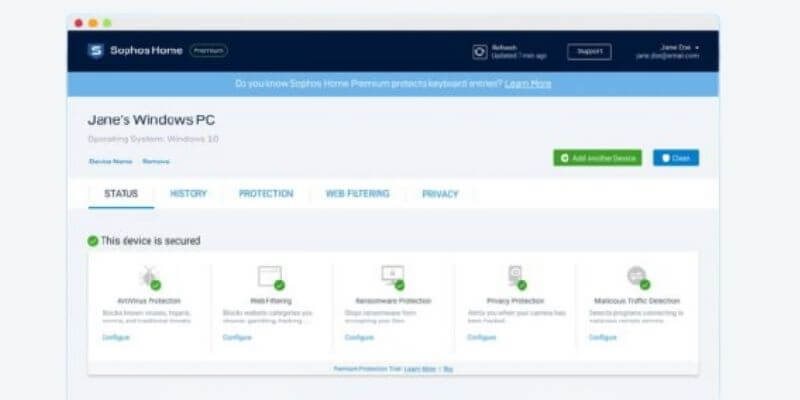Click the Privacy Protection webcam icon
This screenshot has height=400, width=800.
click(x=514, y=276)
